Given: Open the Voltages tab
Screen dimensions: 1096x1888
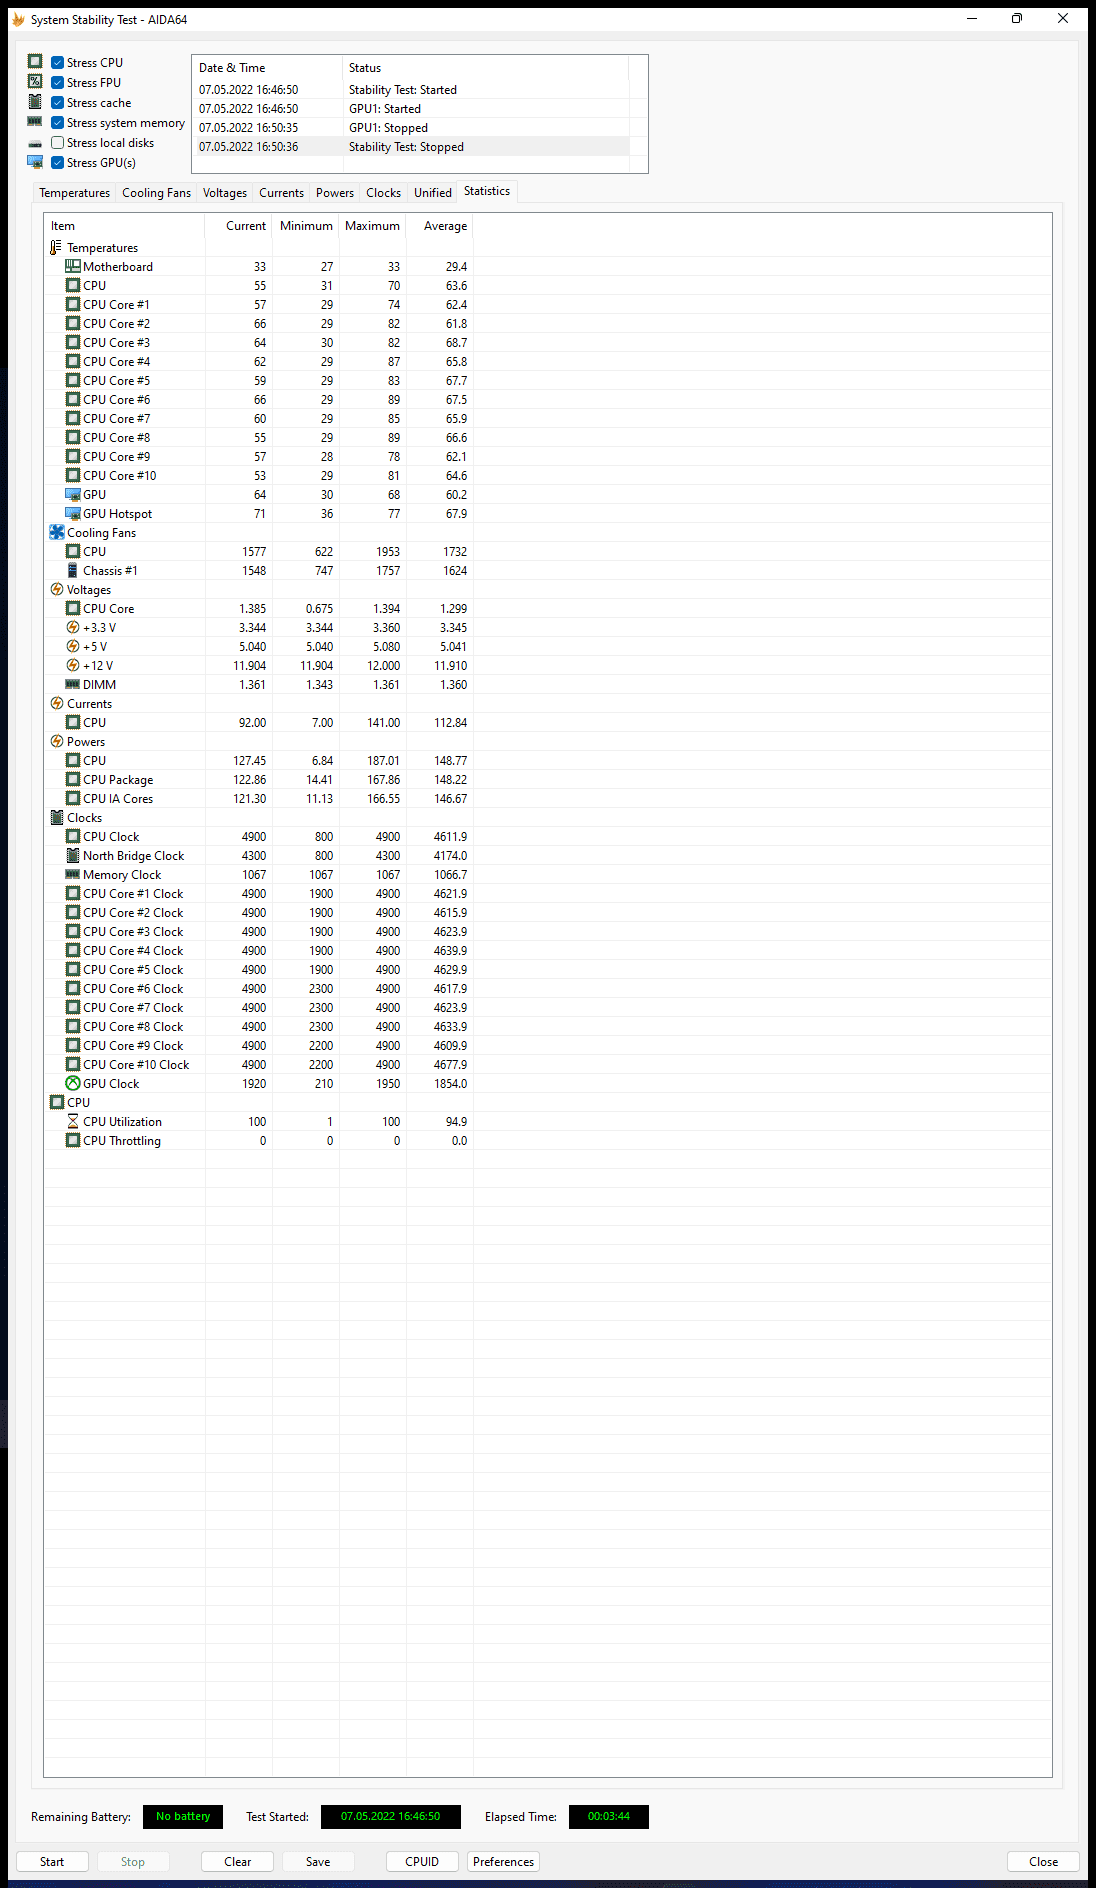Looking at the screenshot, I should coord(225,193).
